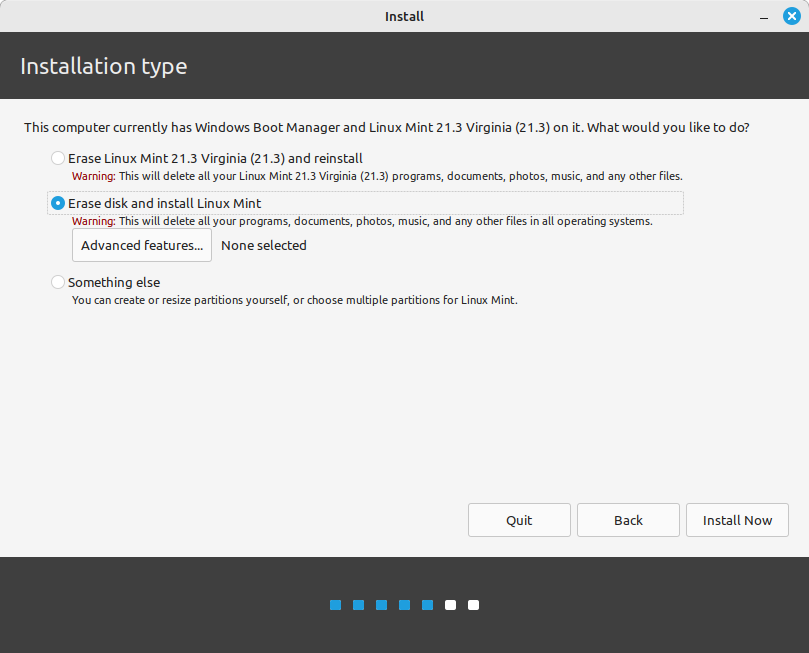
Task: Click Install Now button
Action: click(x=737, y=520)
